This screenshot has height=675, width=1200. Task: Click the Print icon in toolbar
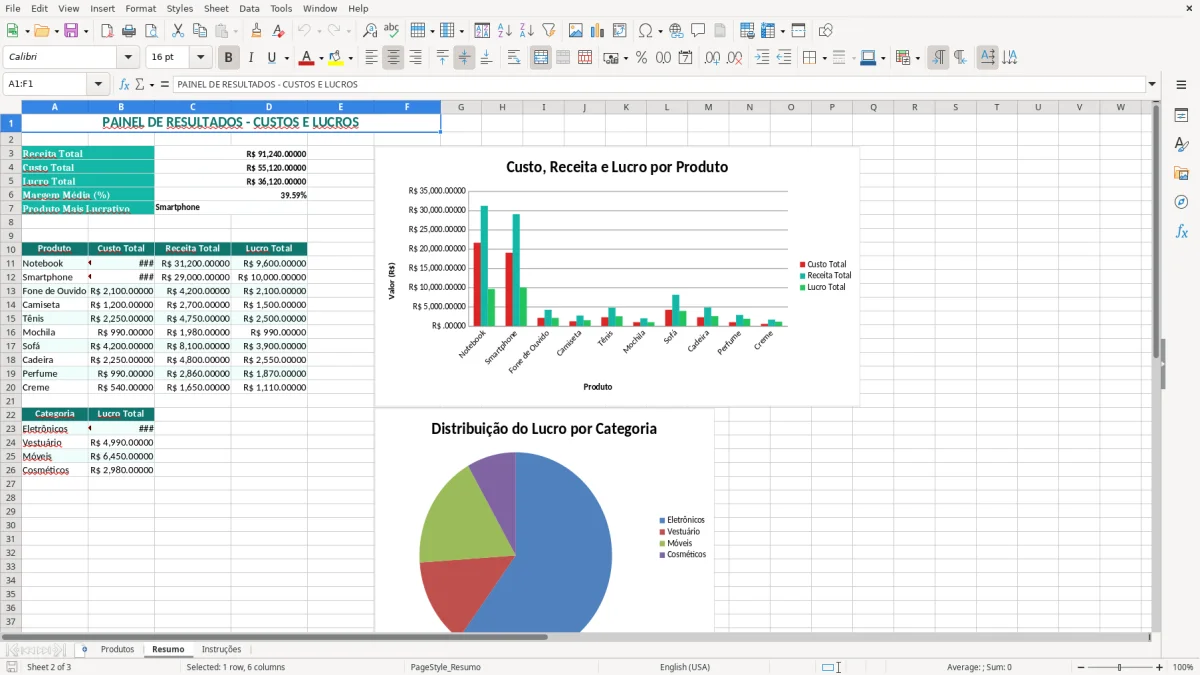click(129, 31)
